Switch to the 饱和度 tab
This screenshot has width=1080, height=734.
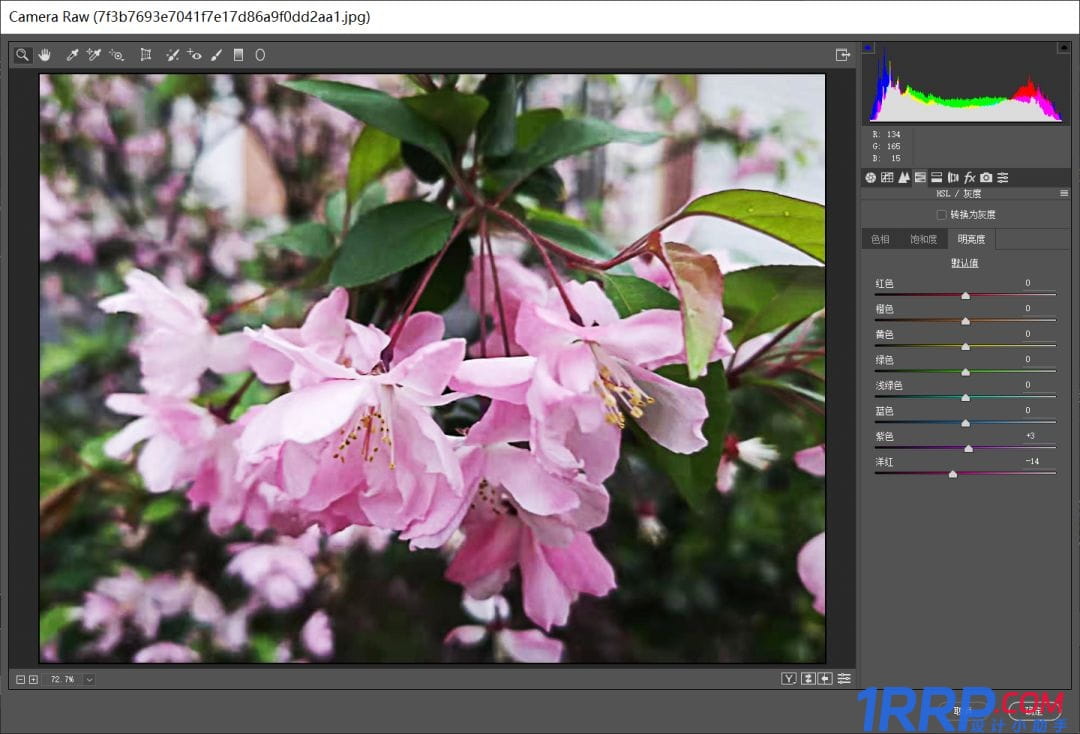click(923, 239)
